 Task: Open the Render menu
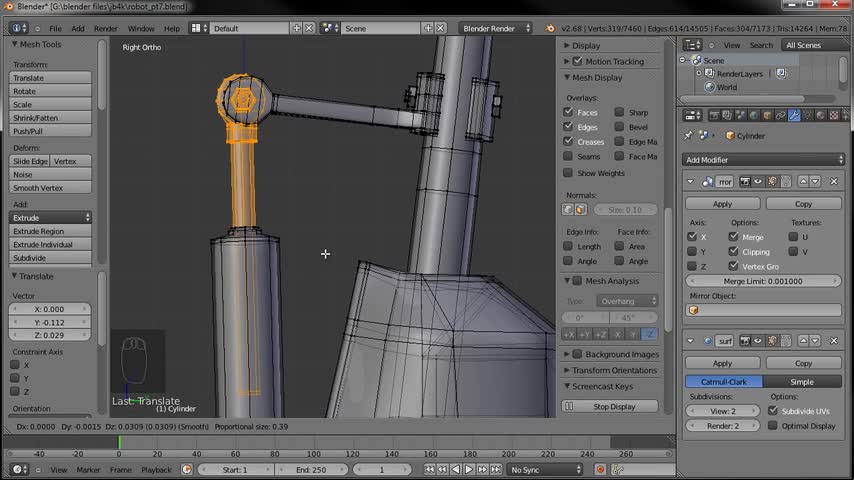click(105, 28)
